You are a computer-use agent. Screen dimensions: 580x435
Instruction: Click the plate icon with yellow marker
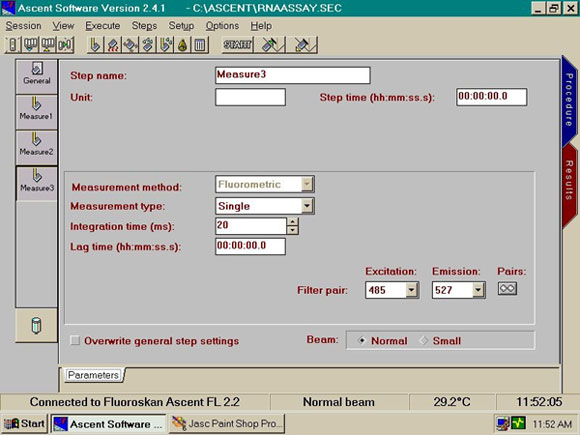click(x=302, y=45)
